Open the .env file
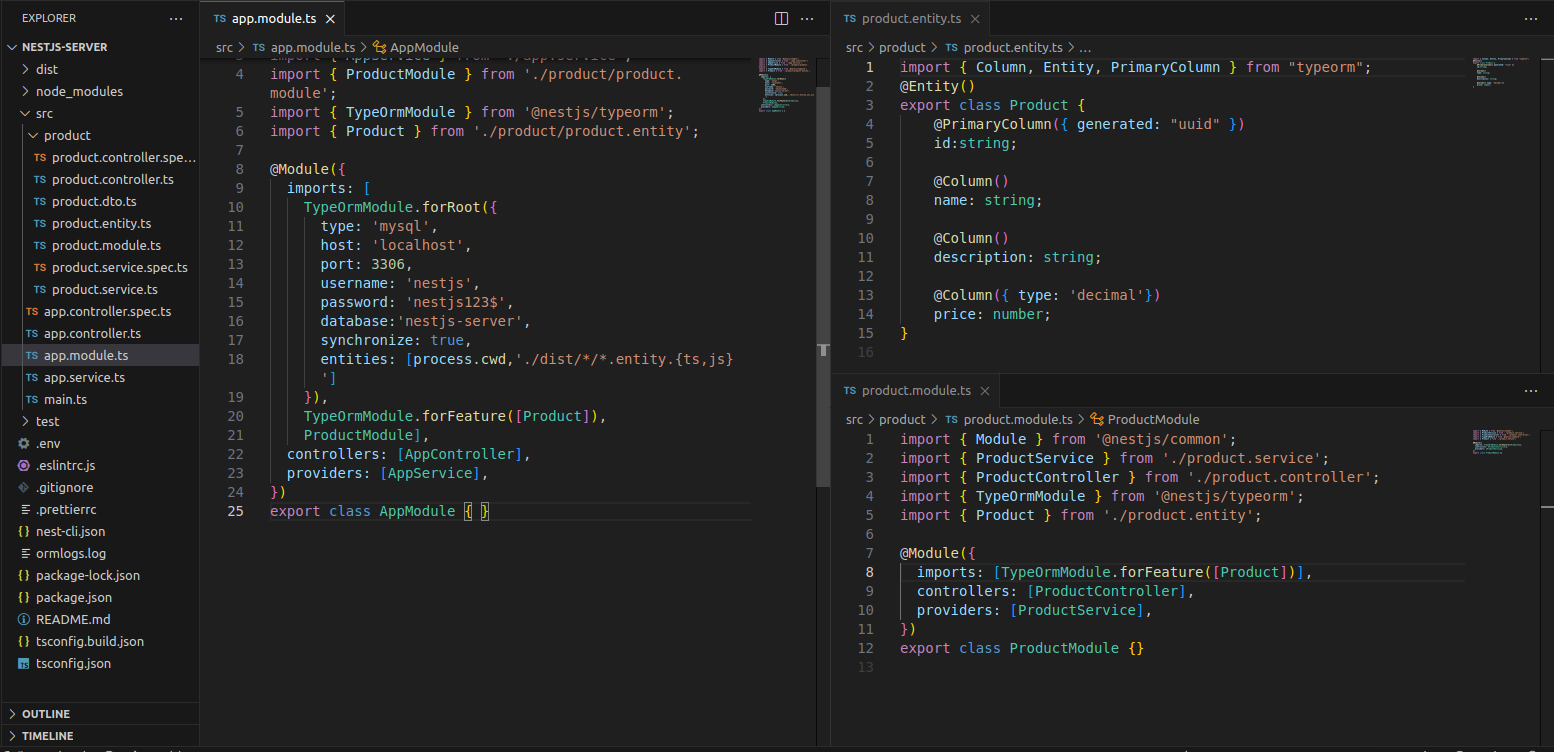The image size is (1554, 752). [x=100, y=443]
